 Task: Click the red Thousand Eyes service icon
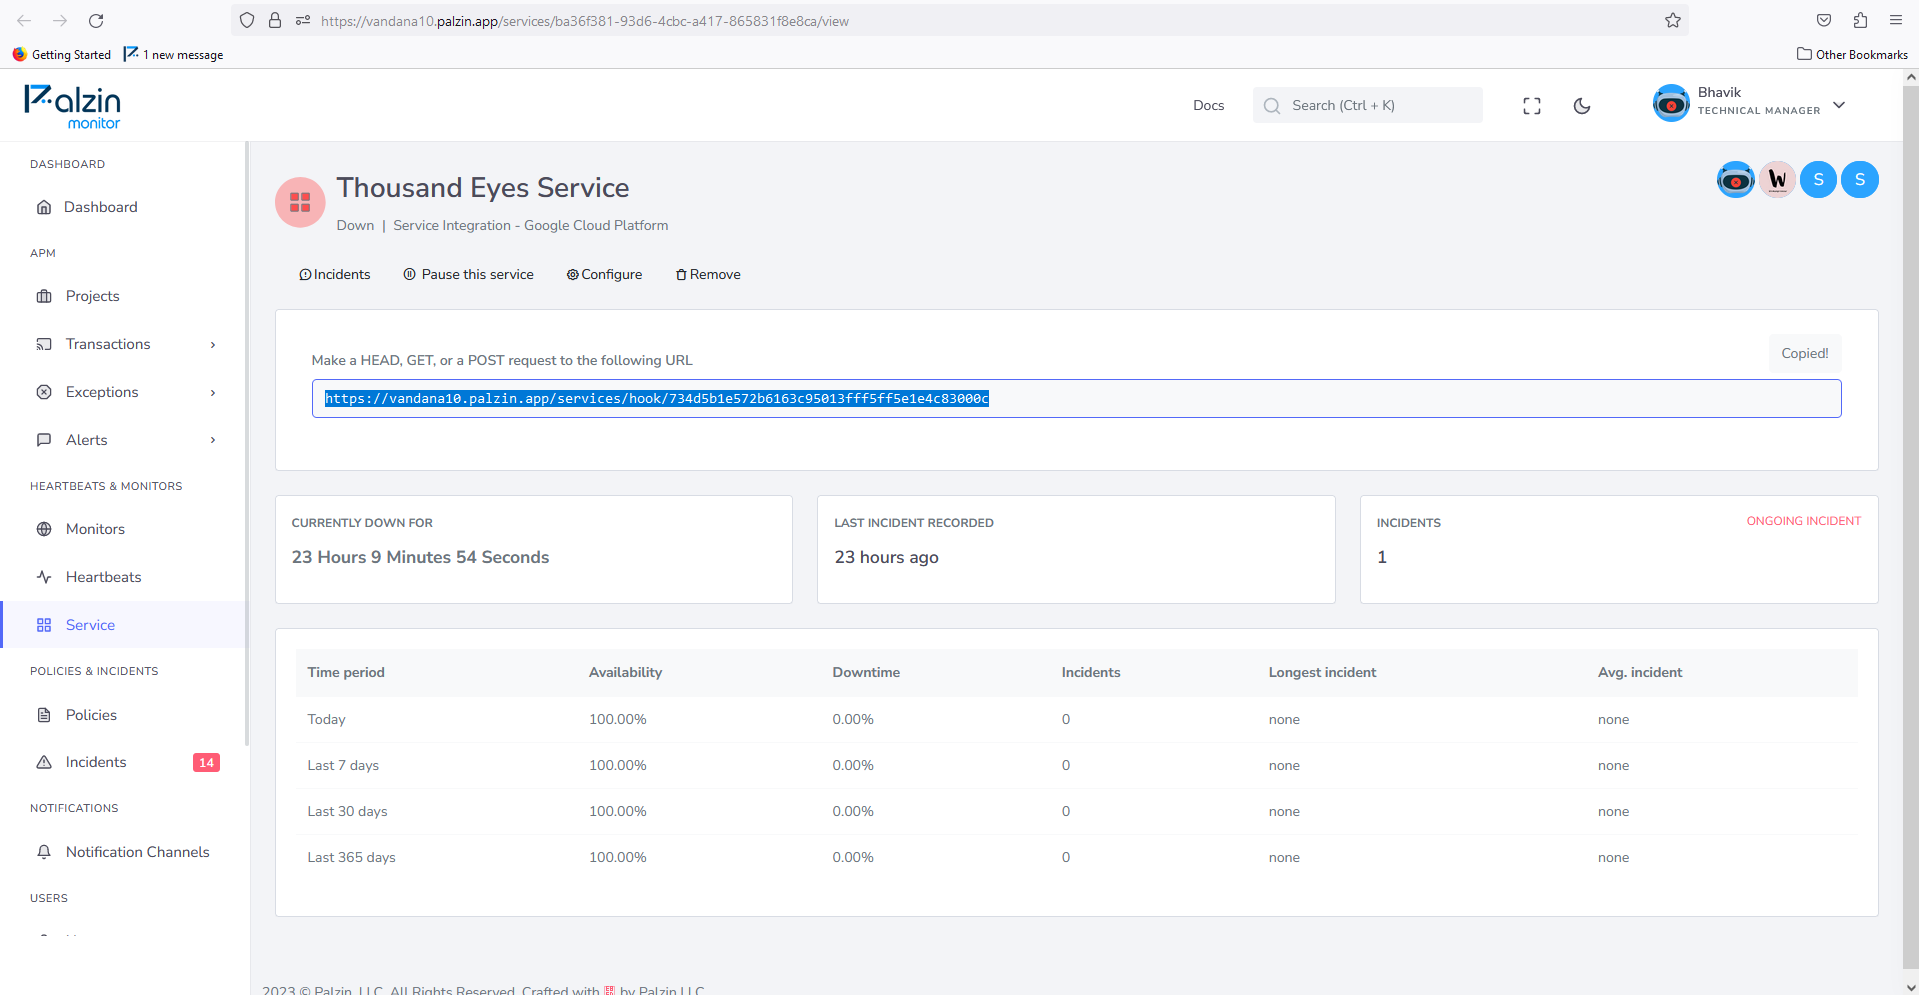coord(300,203)
